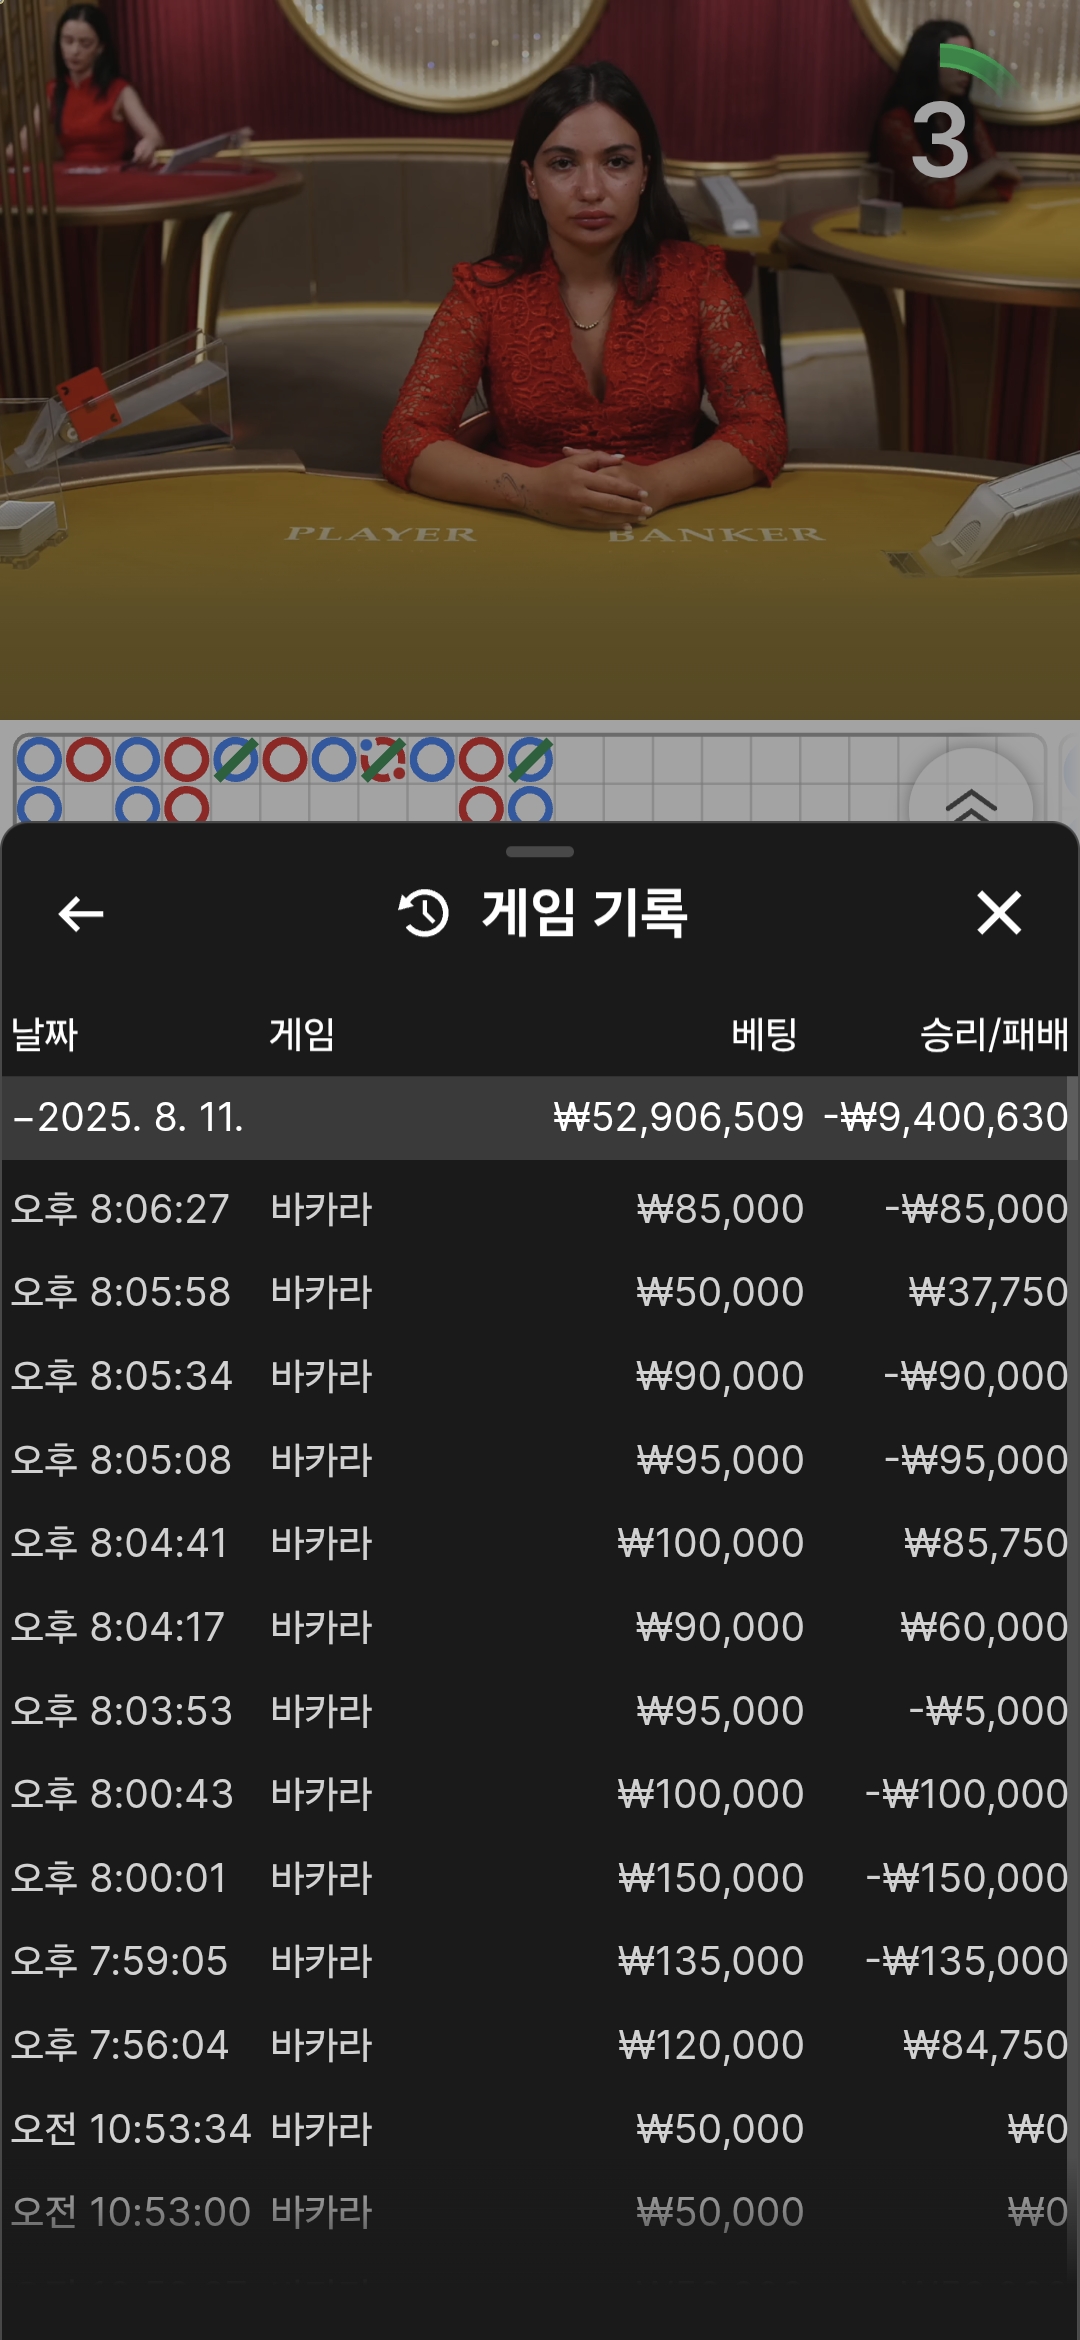Tap the 게임 column header
1080x2340 pixels.
(x=302, y=1033)
